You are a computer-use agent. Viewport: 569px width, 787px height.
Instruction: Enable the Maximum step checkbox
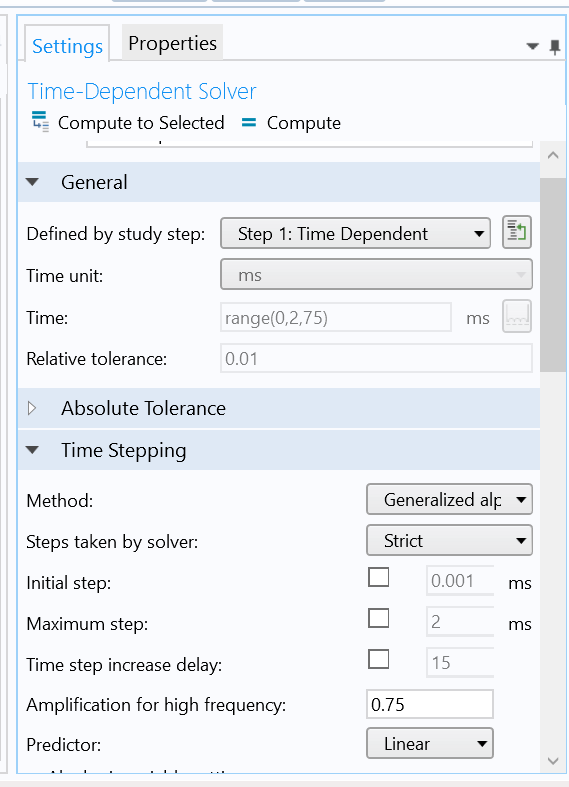point(378,618)
